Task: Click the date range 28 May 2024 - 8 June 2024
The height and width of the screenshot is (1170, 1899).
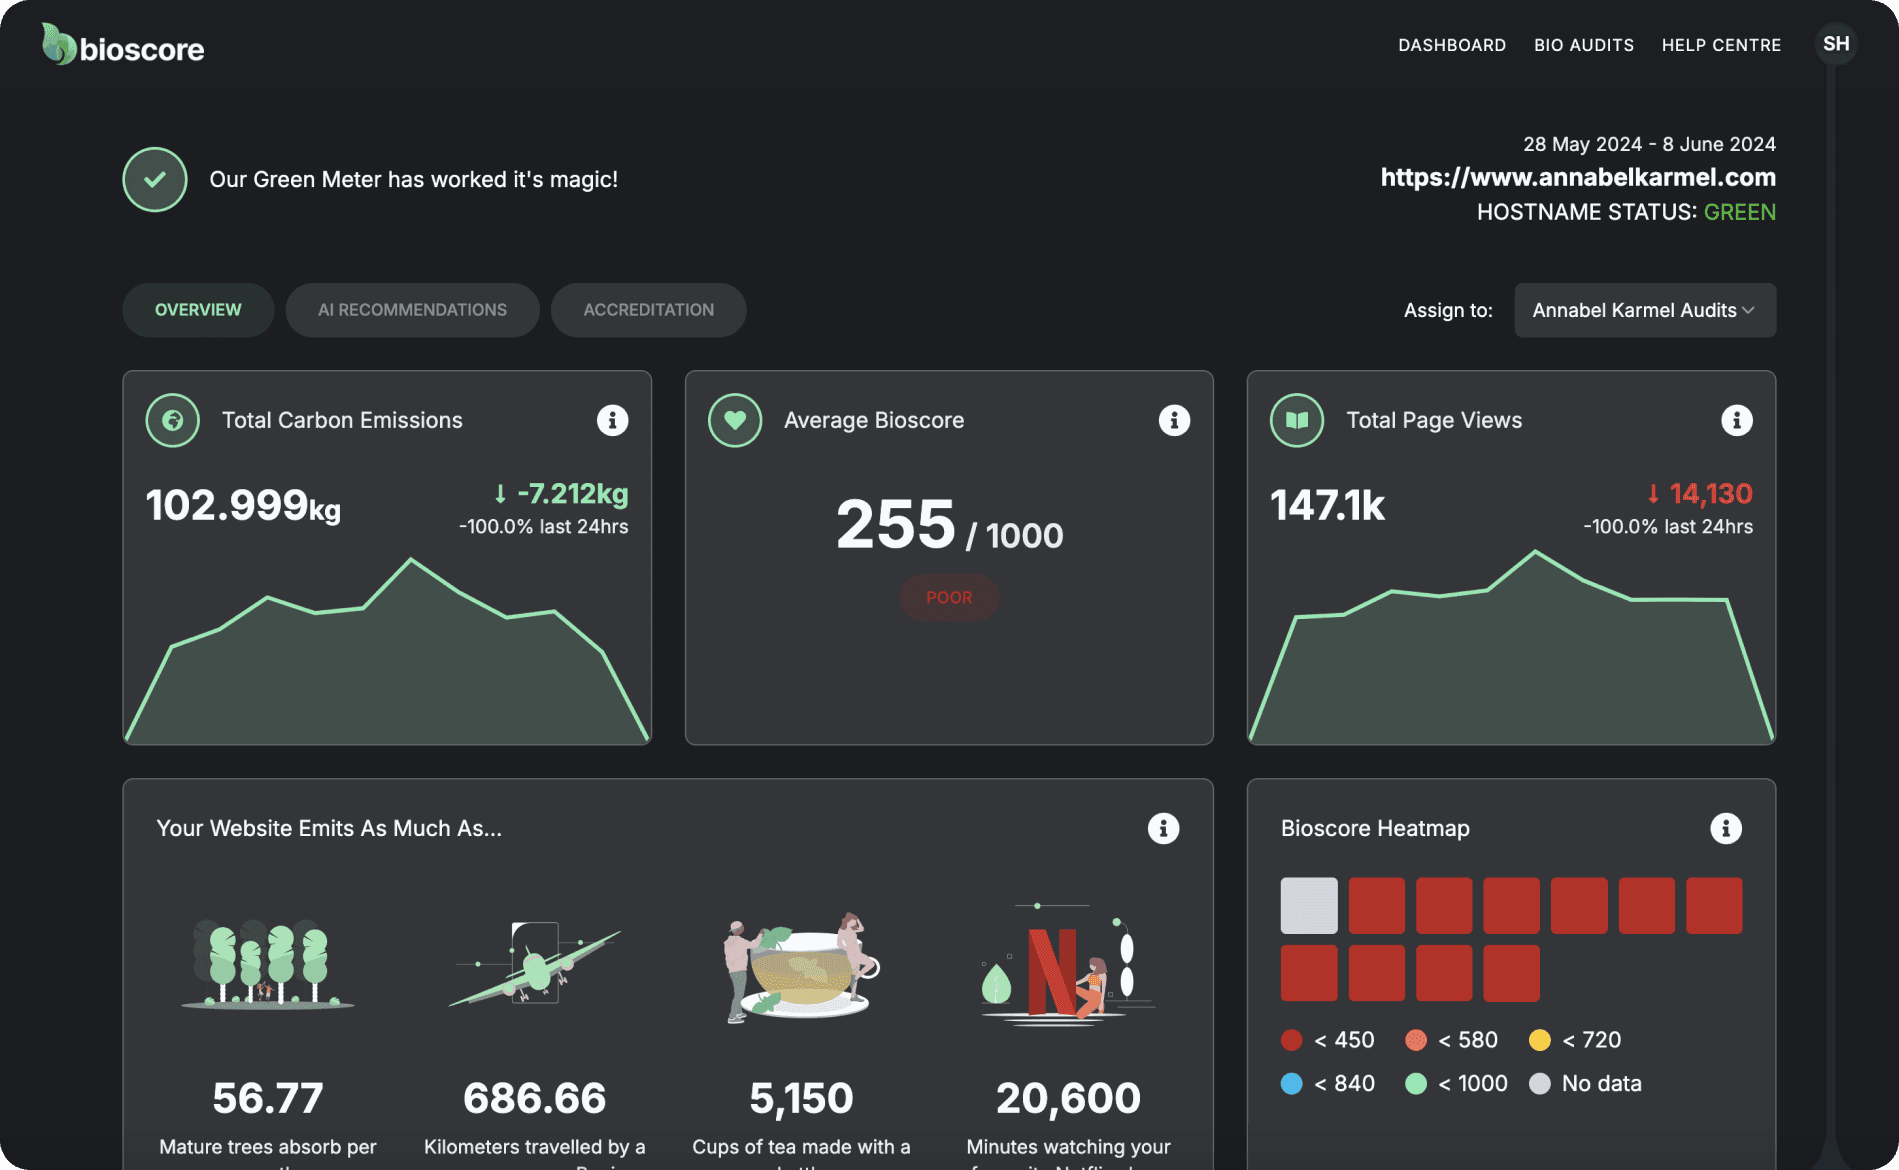Action: (1649, 144)
